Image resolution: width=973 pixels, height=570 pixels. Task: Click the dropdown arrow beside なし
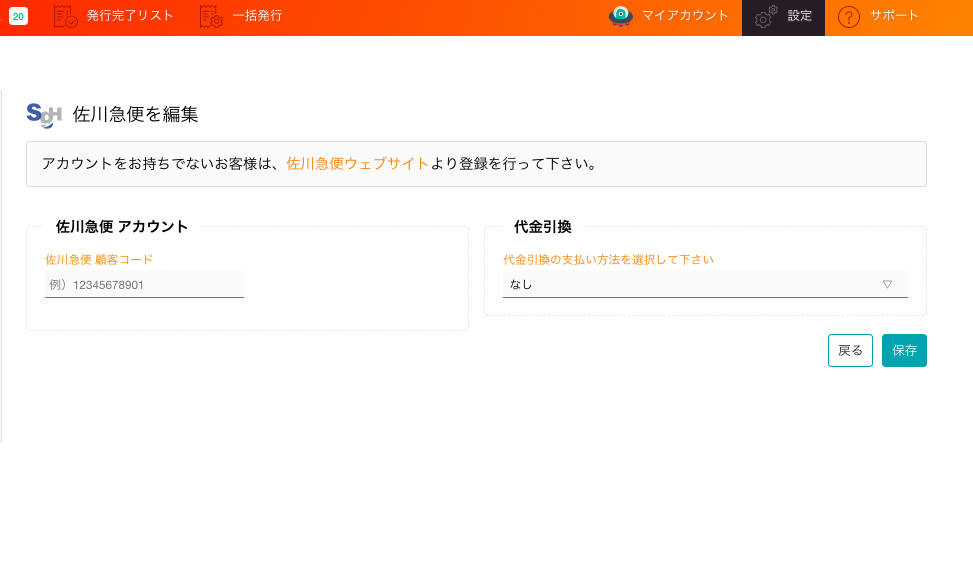tap(887, 284)
